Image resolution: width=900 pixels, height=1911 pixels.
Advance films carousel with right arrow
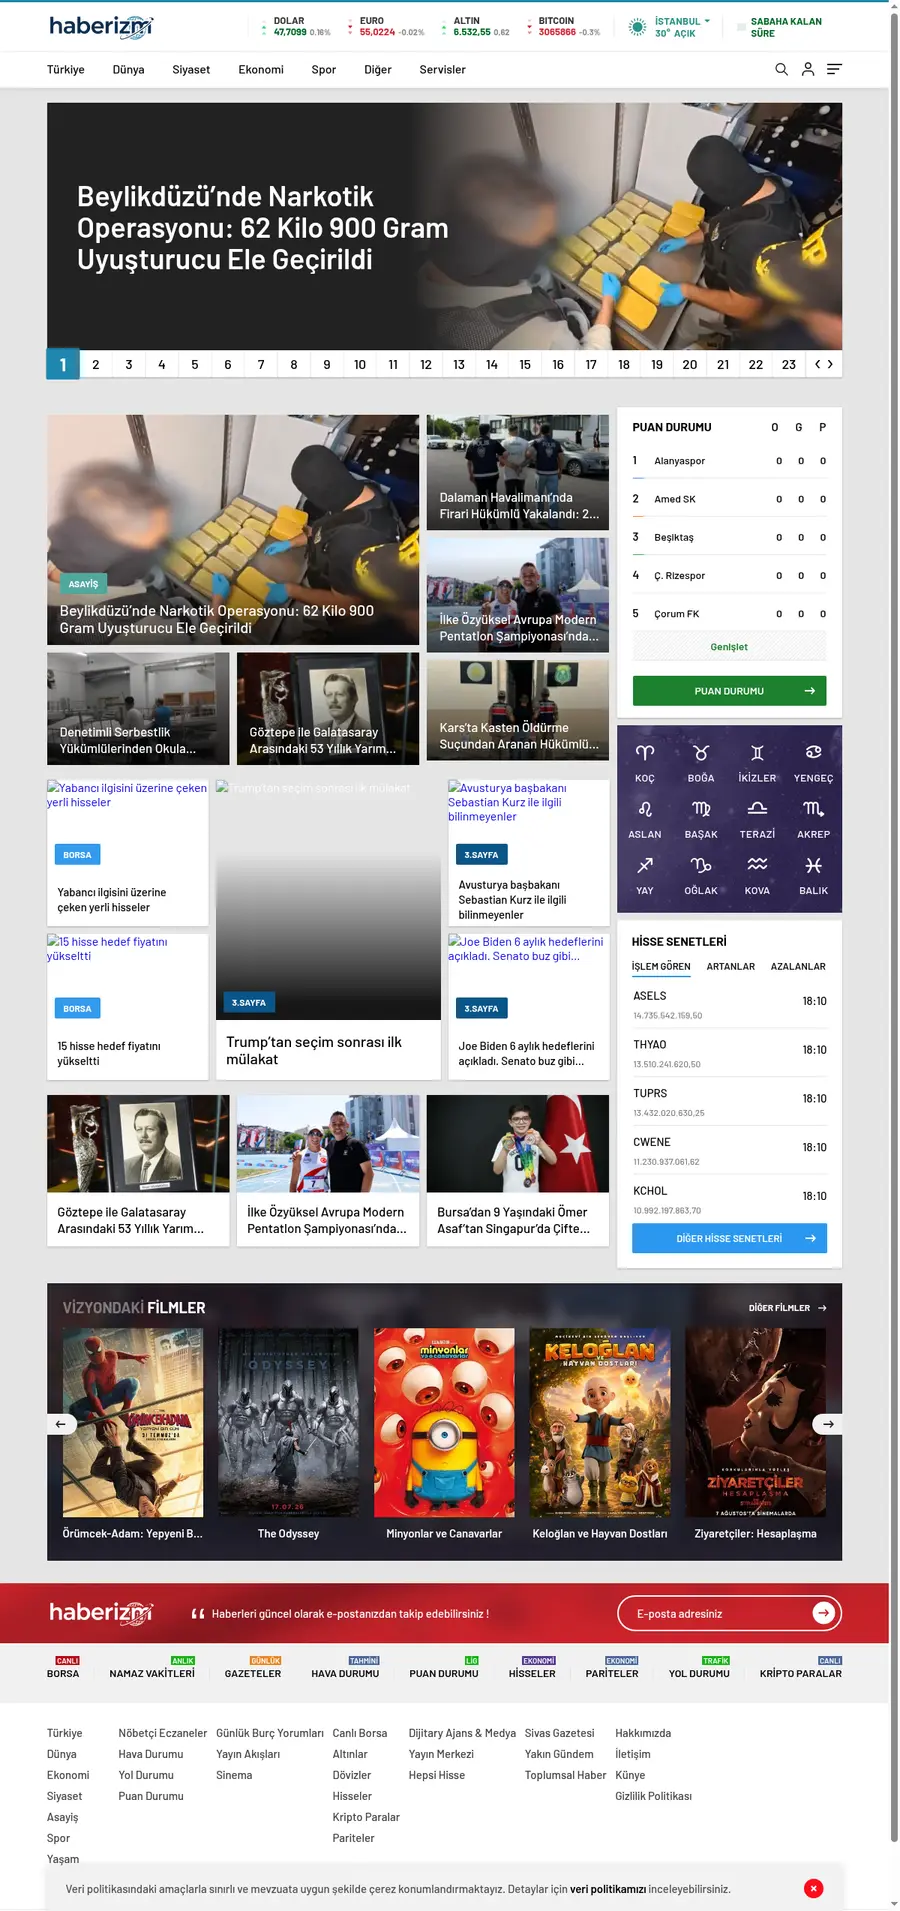click(x=827, y=1423)
